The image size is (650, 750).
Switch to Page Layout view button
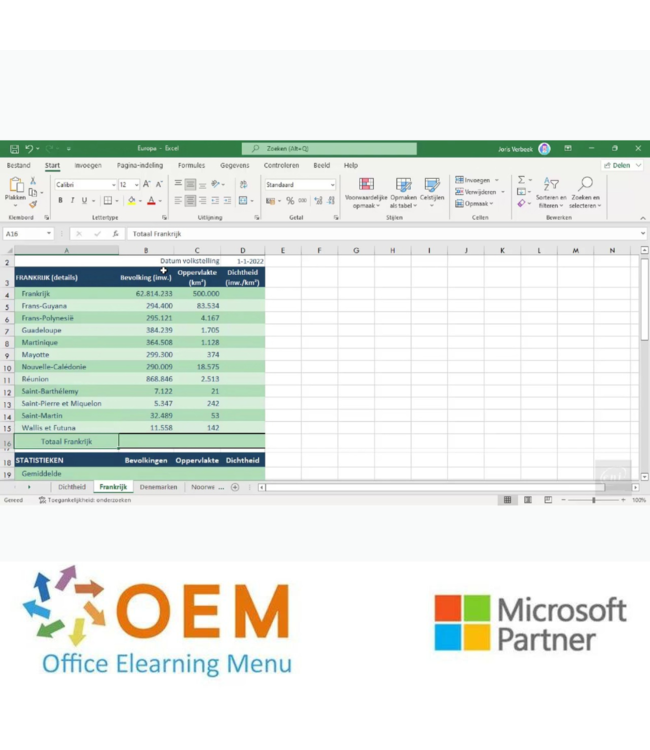point(528,500)
